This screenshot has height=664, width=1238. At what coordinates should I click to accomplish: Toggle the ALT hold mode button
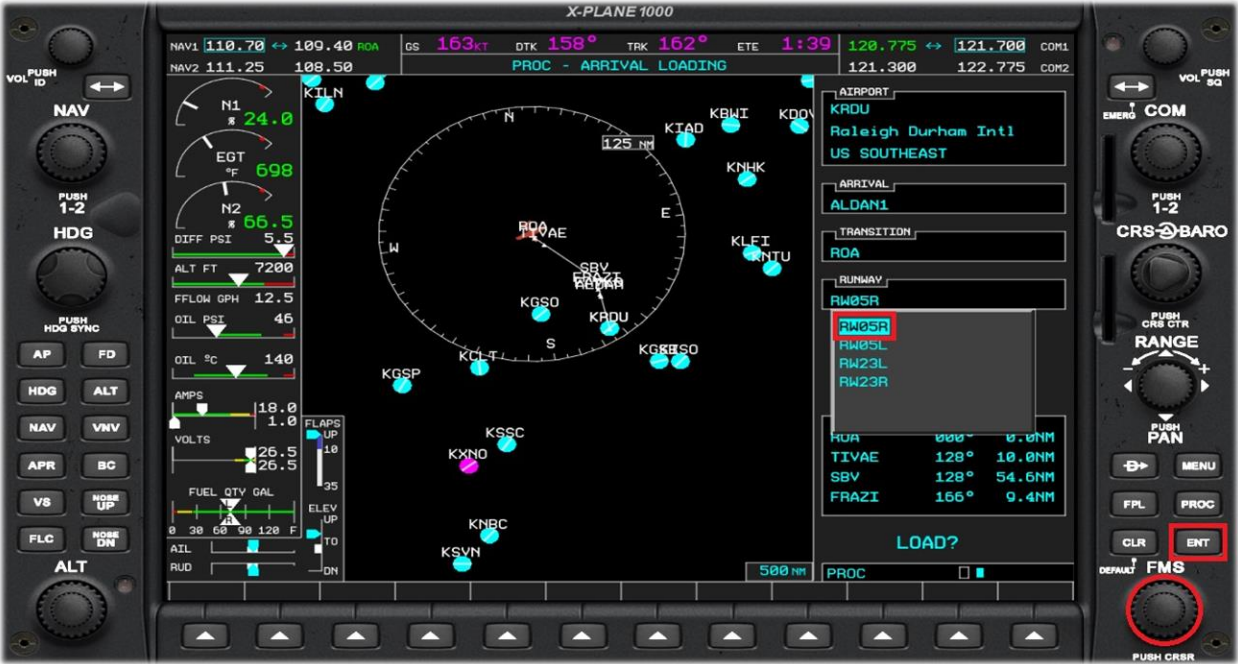click(x=105, y=391)
